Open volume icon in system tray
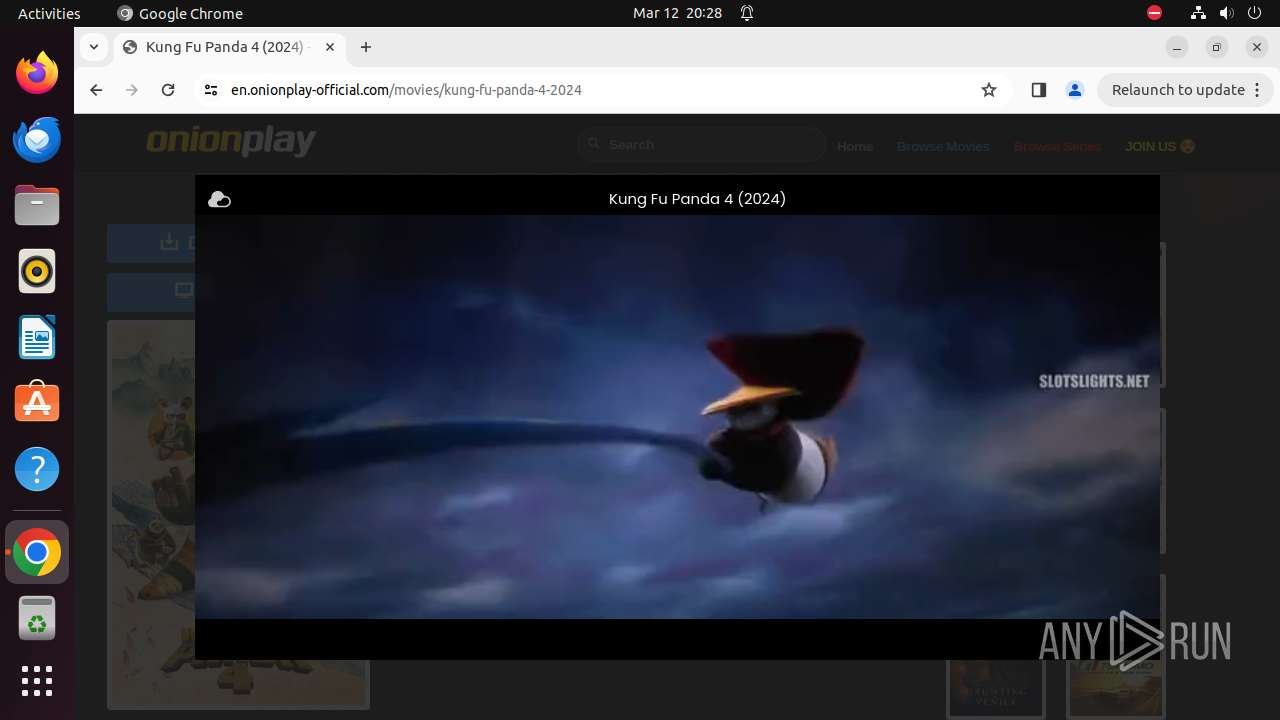The image size is (1280, 720). pyautogui.click(x=1227, y=13)
